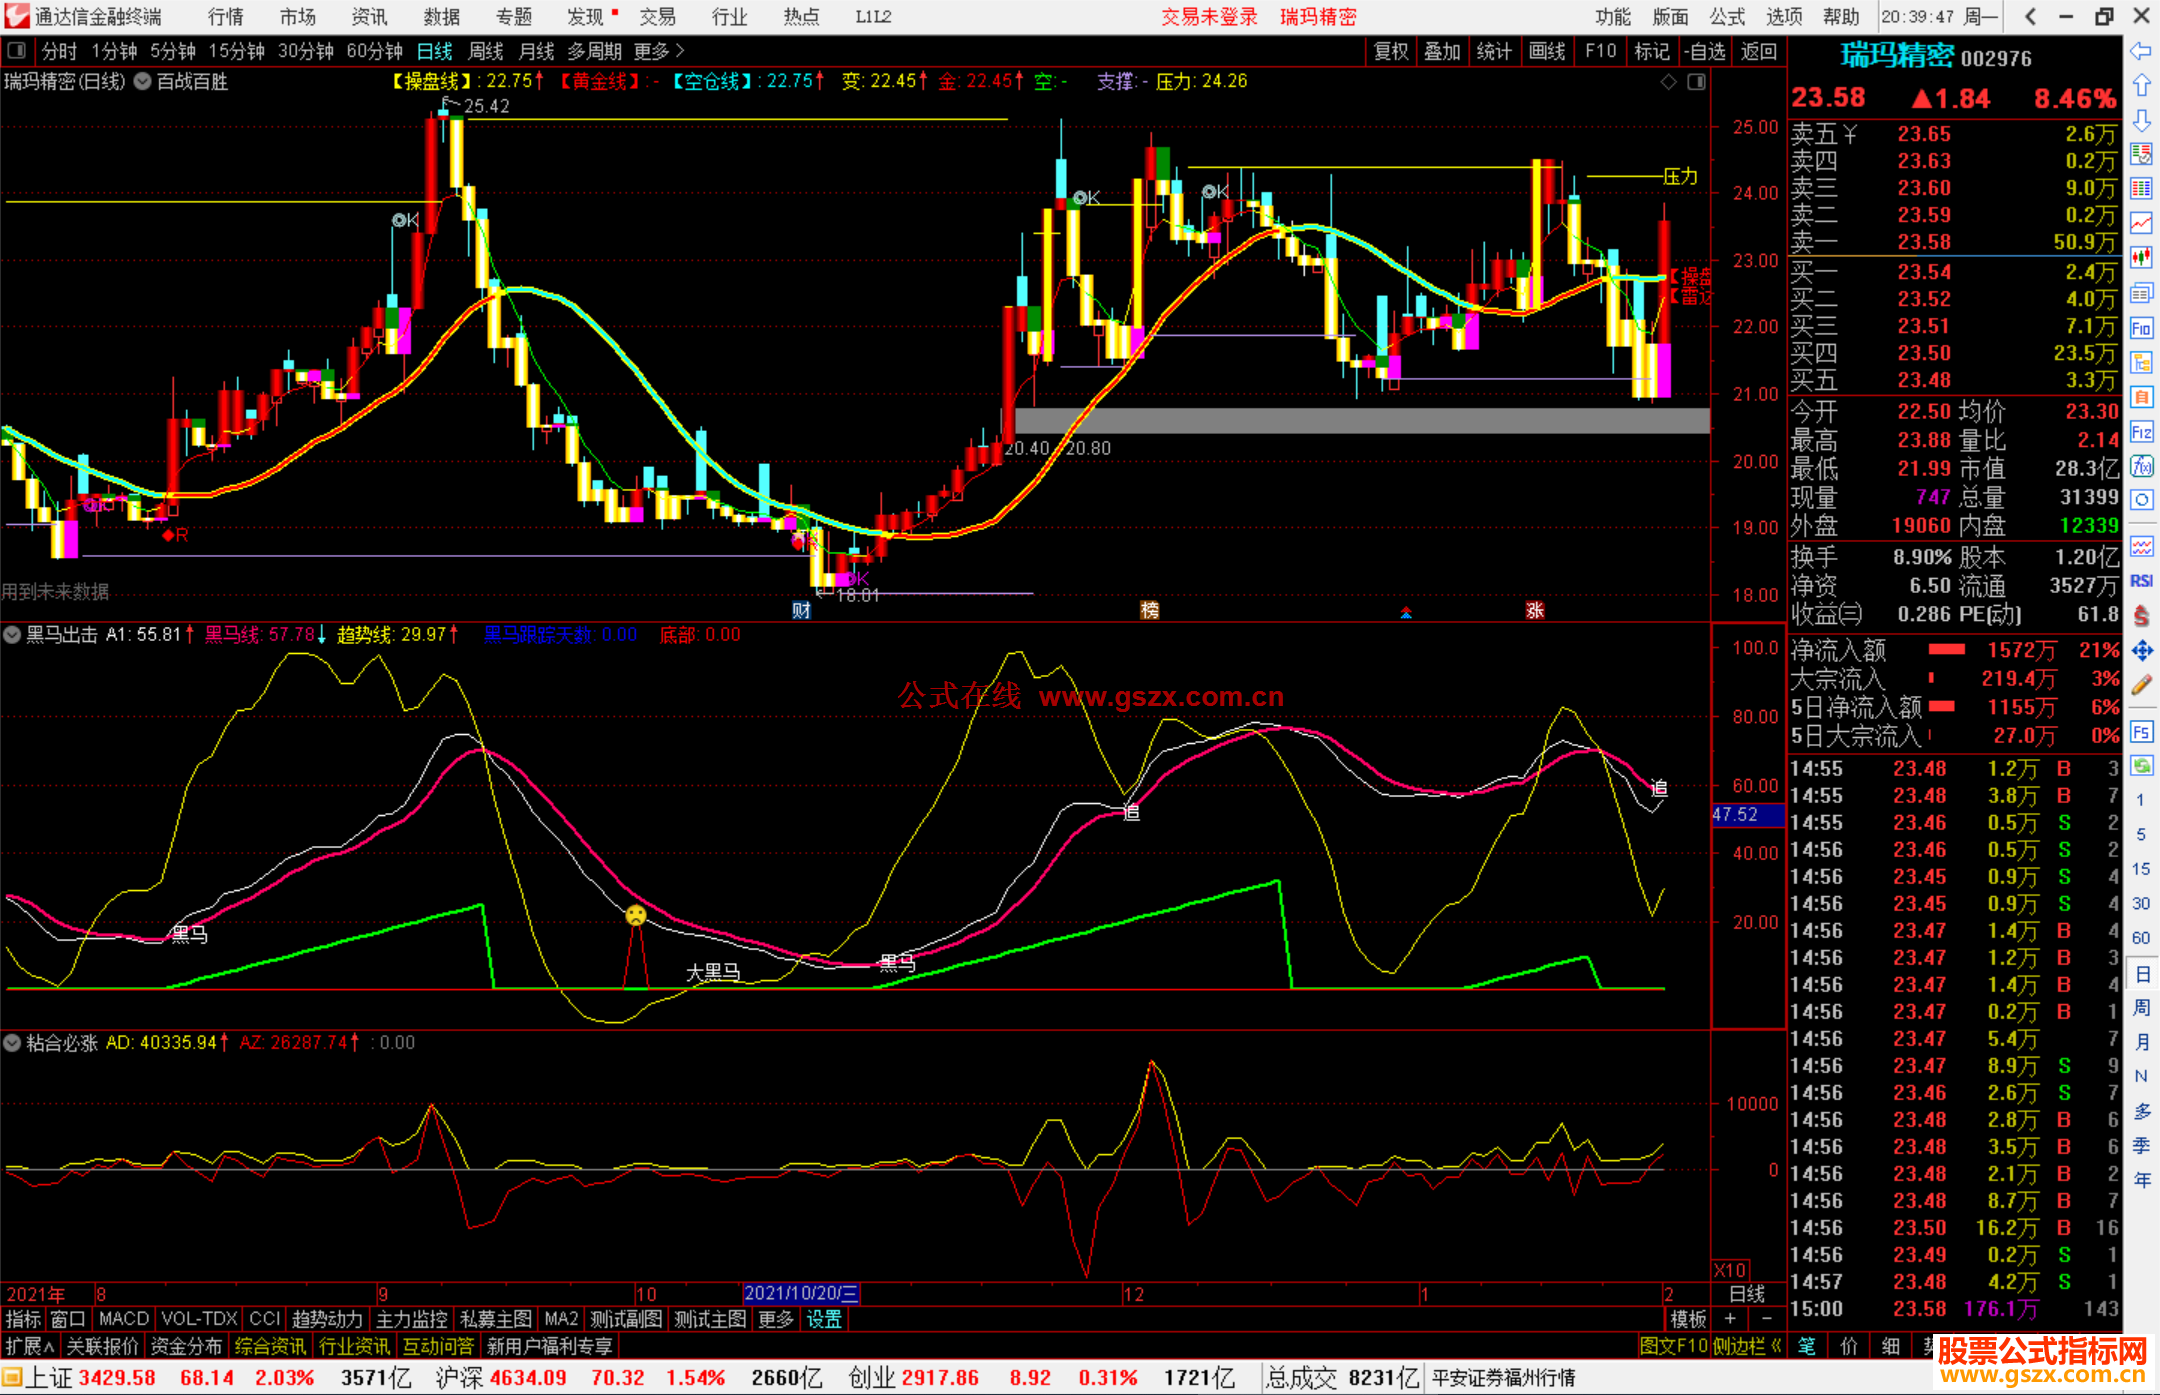The height and width of the screenshot is (1395, 2160).
Task: Switch period to 1 minute in sidebar
Action: (2141, 800)
